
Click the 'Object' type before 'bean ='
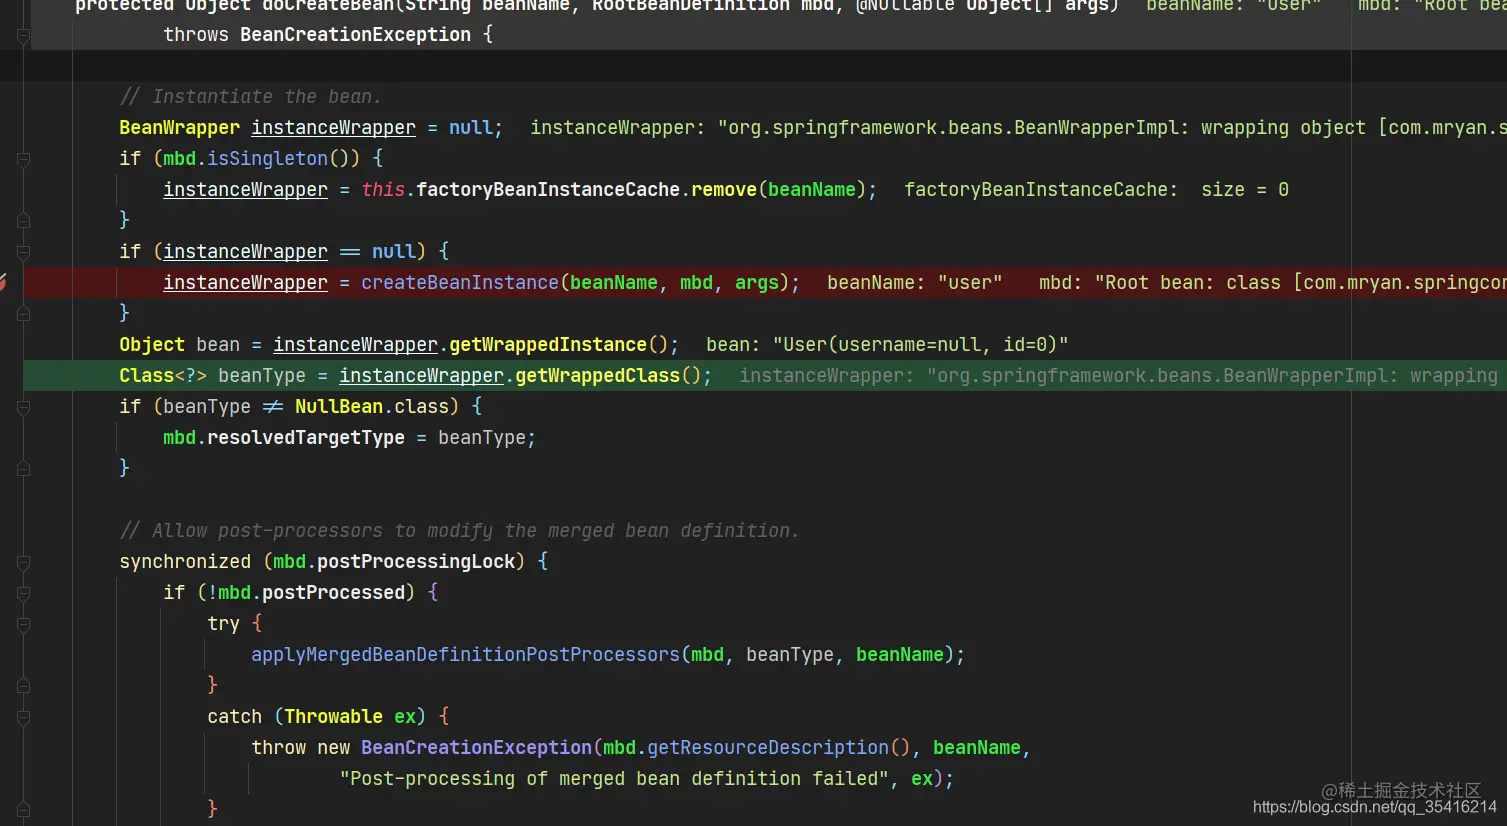coord(152,345)
